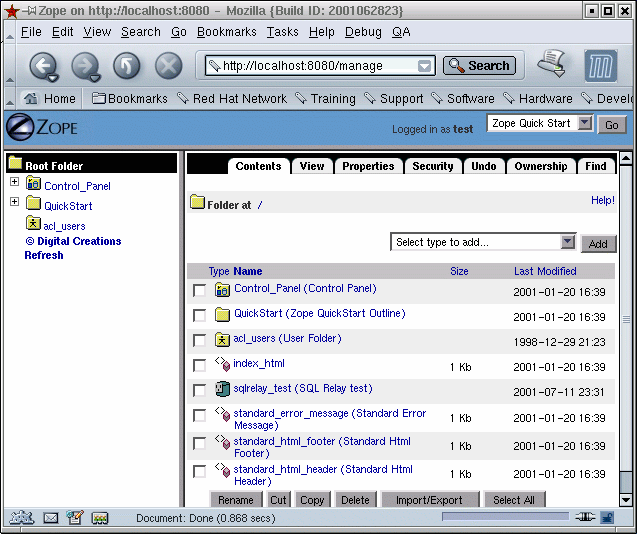The height and width of the screenshot is (534, 637).
Task: Switch to the Security tab
Action: (x=432, y=166)
